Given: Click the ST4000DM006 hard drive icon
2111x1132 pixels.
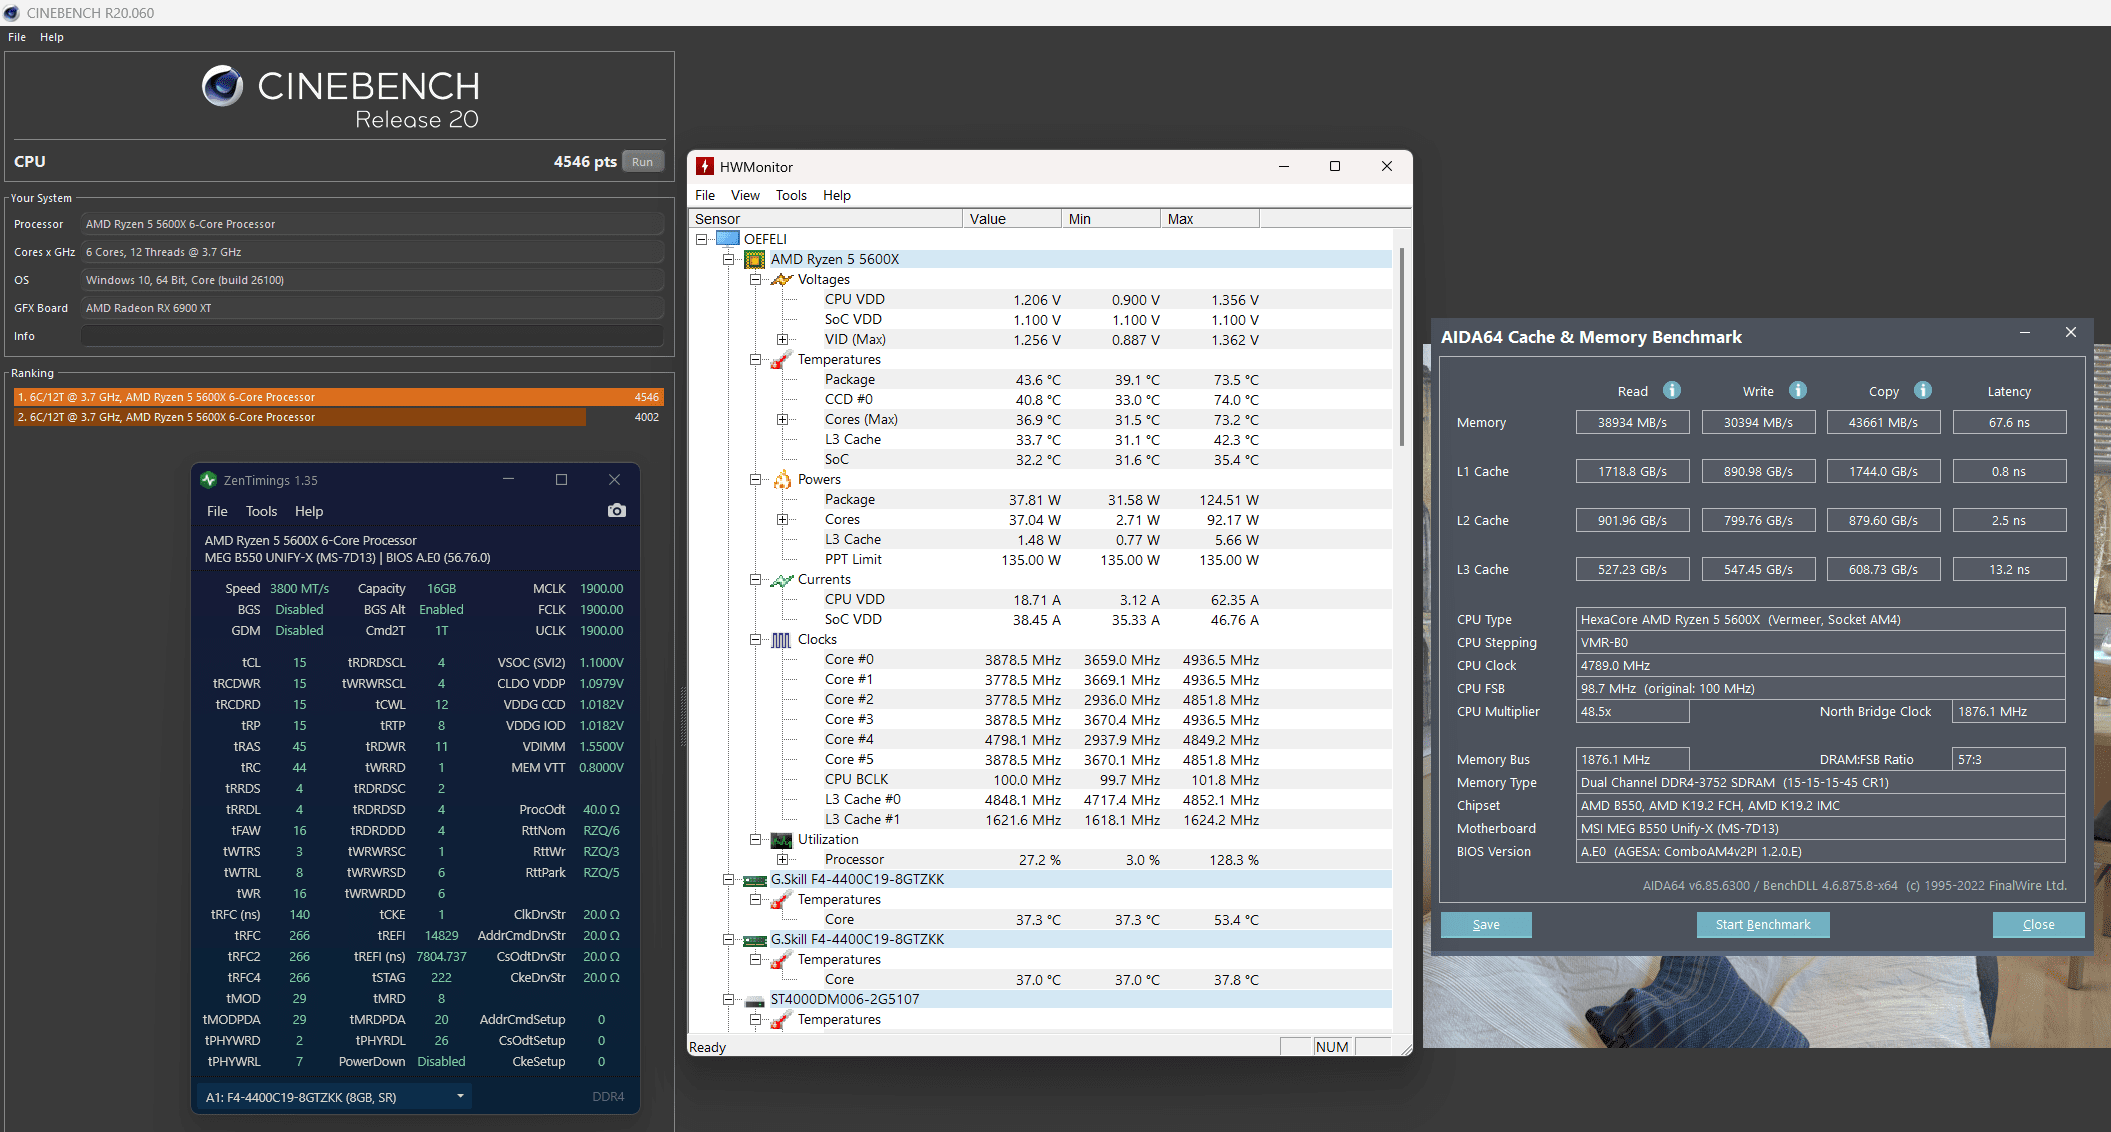Looking at the screenshot, I should coord(755,1000).
